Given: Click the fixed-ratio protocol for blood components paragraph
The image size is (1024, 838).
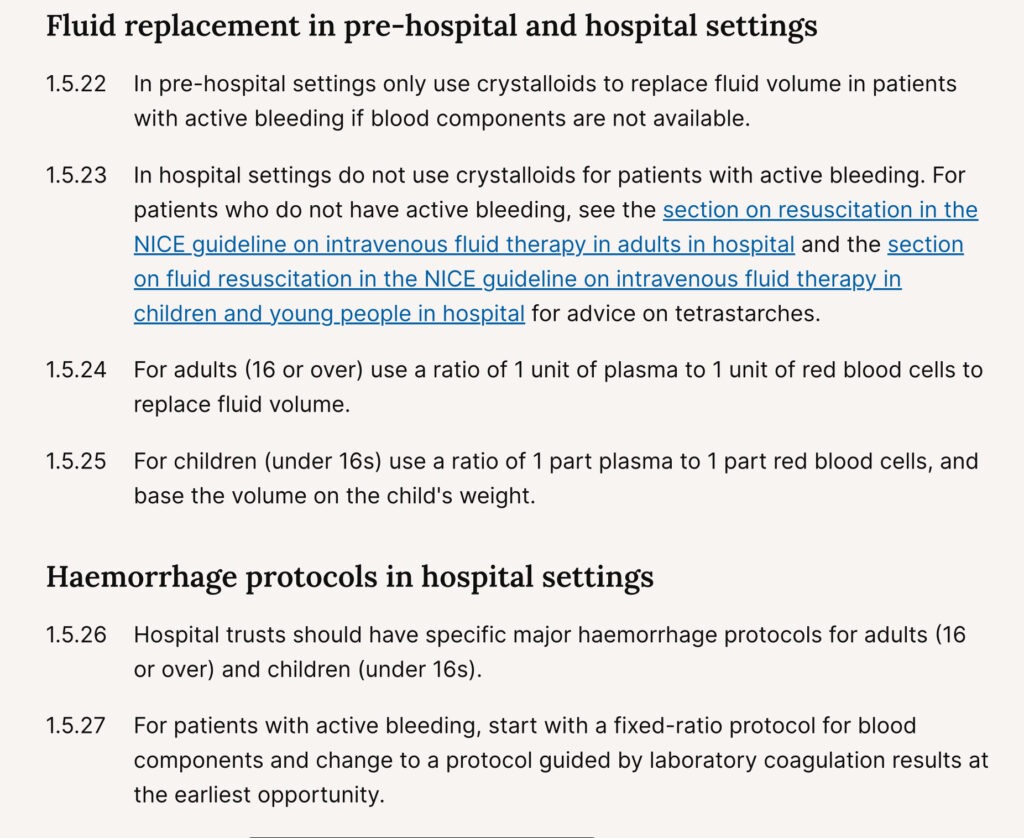Looking at the screenshot, I should [x=561, y=760].
